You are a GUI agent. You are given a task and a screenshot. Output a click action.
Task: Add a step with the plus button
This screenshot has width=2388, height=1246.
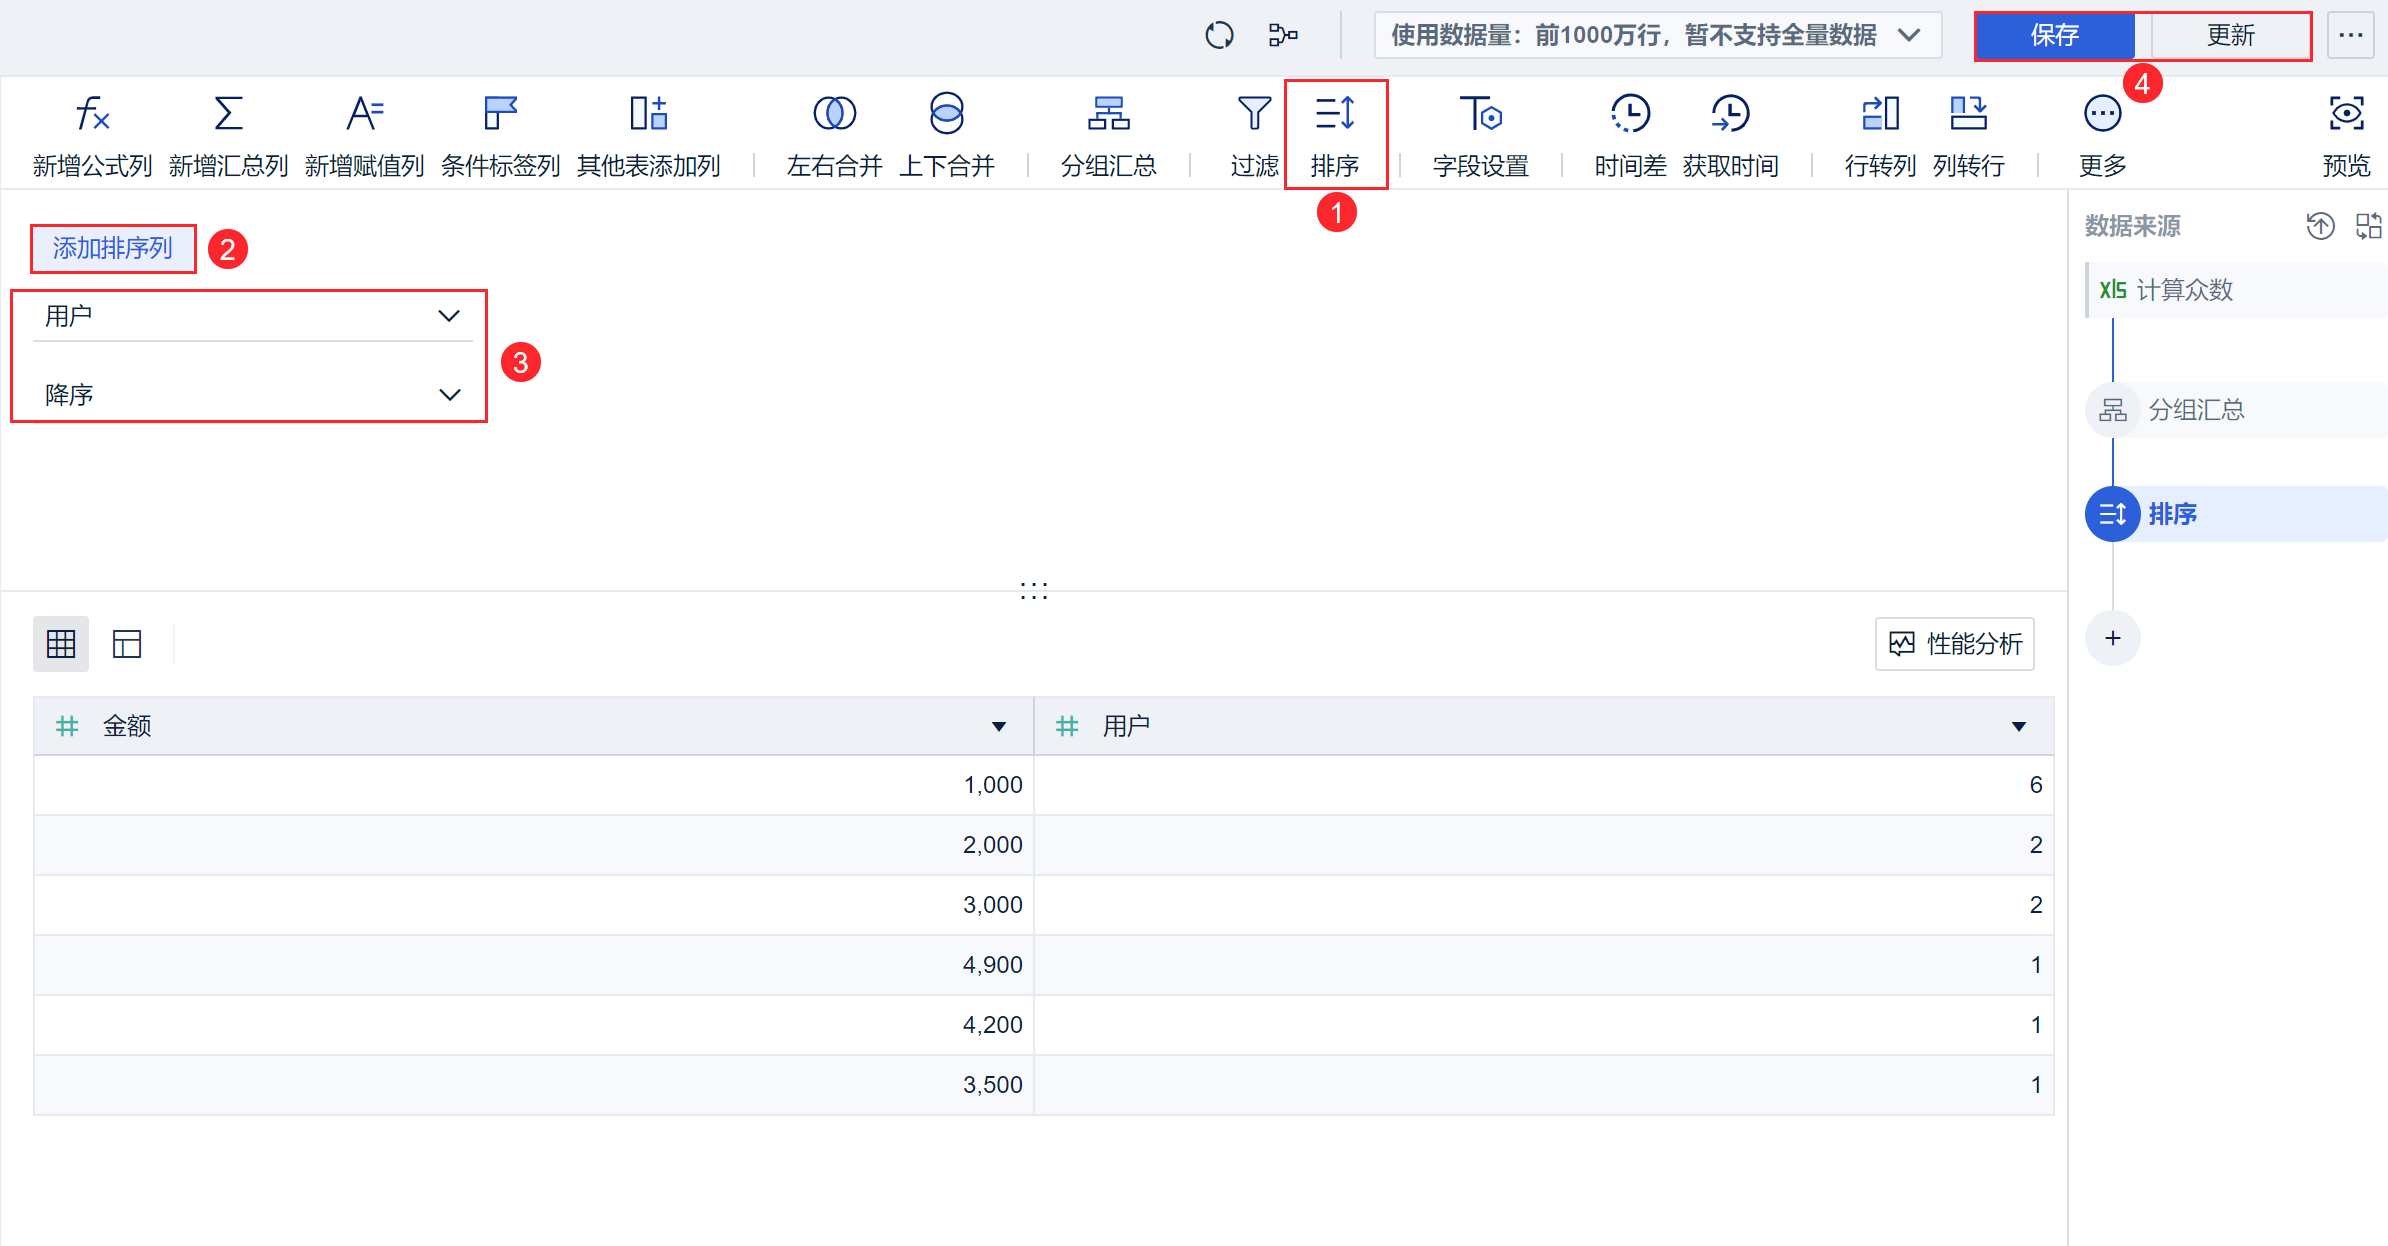2112,638
